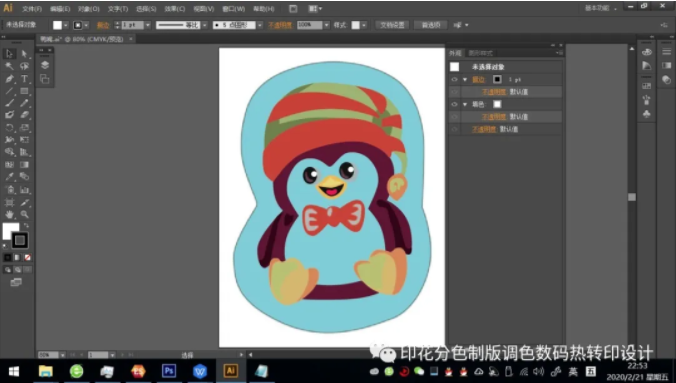This screenshot has height=383, width=676.
Task: Open the Stroke panel icon (three lines)
Action: (x=667, y=52)
